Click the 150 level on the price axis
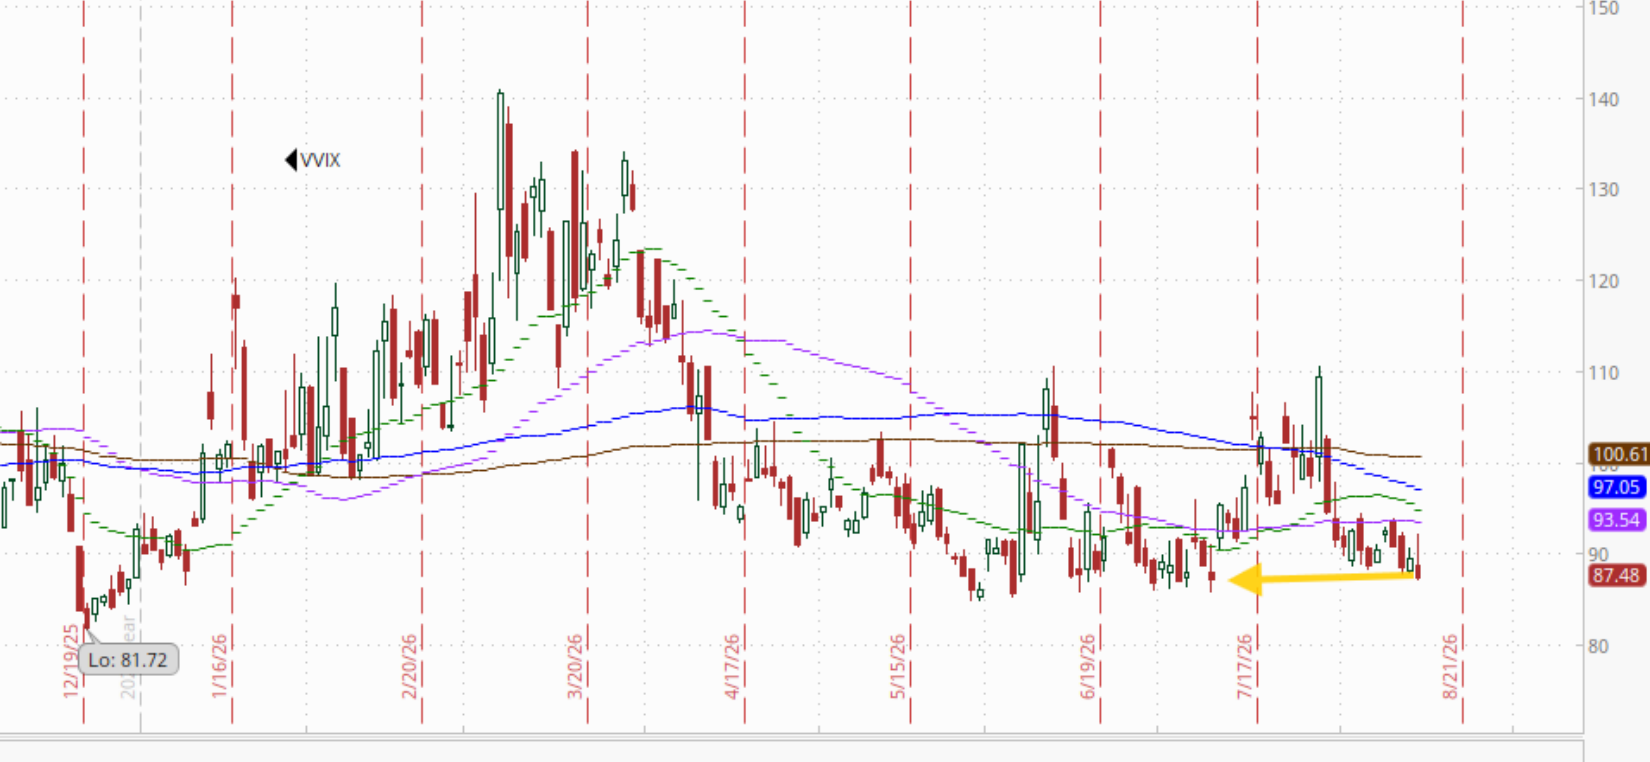 pos(1604,9)
